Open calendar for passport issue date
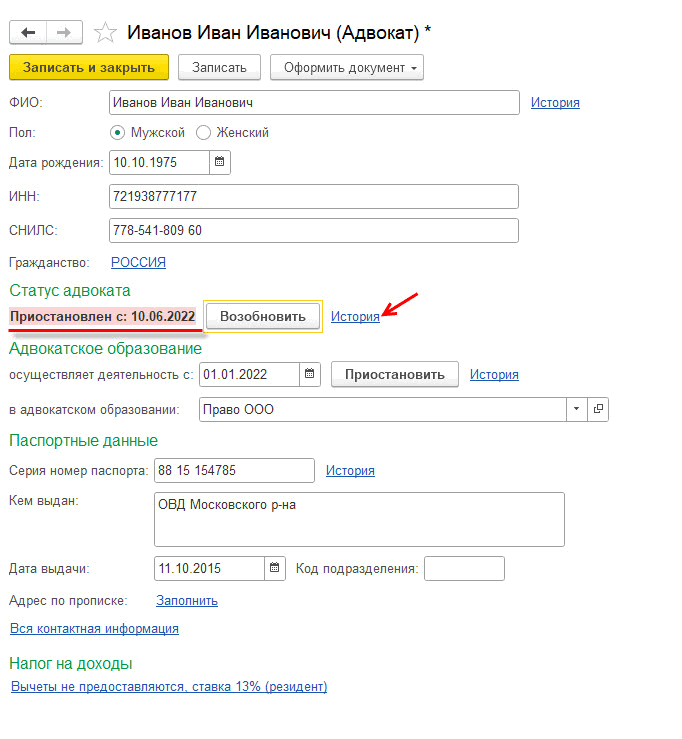This screenshot has width=682, height=739. [x=275, y=569]
